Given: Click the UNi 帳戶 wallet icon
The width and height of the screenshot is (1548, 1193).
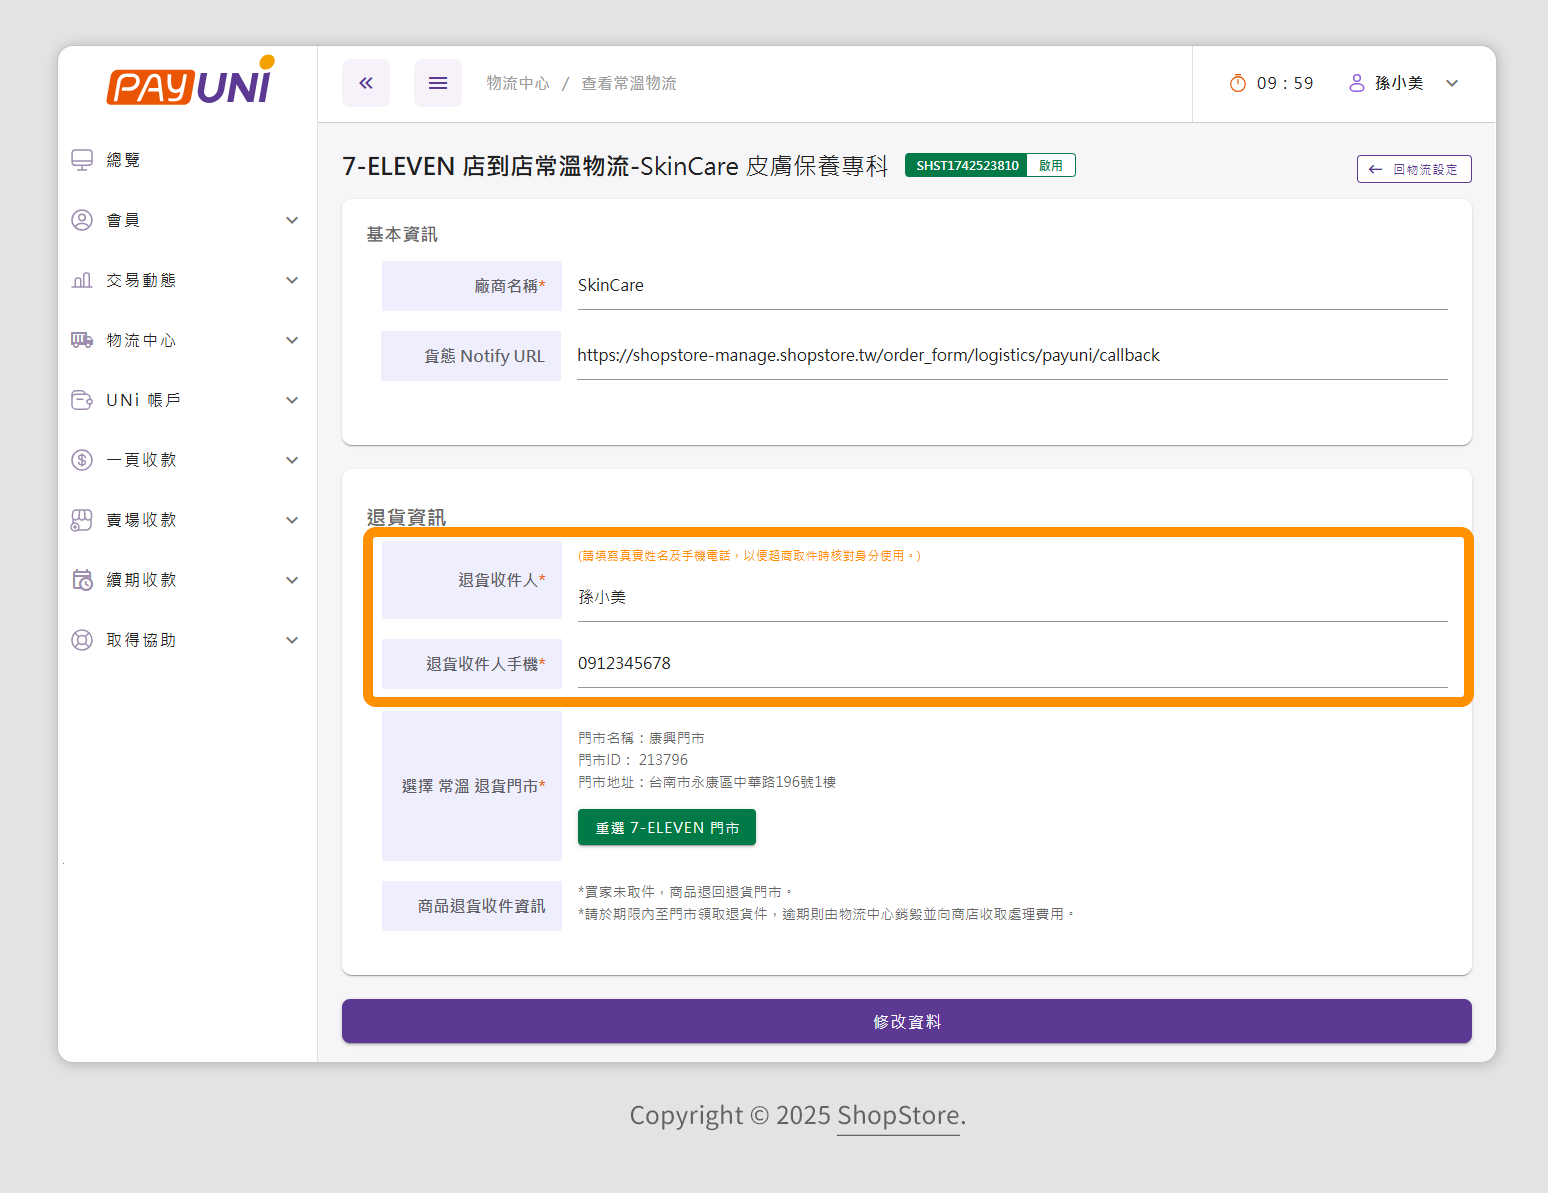Looking at the screenshot, I should tap(82, 400).
